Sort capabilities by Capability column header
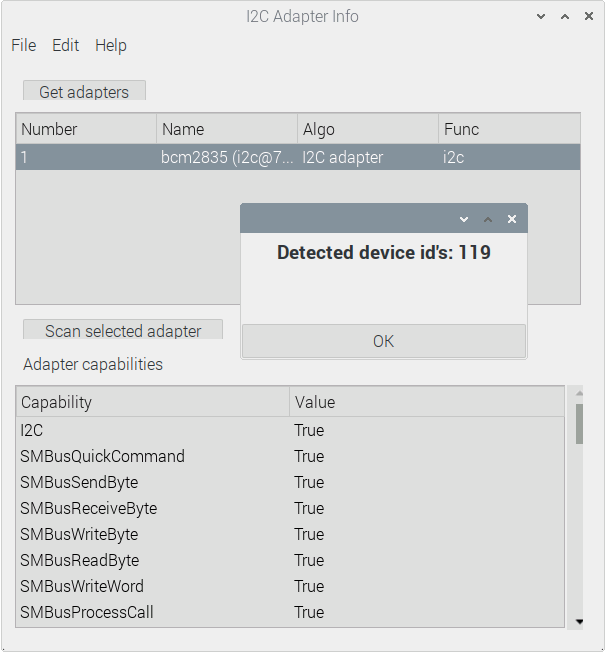The width and height of the screenshot is (608, 654). (152, 402)
